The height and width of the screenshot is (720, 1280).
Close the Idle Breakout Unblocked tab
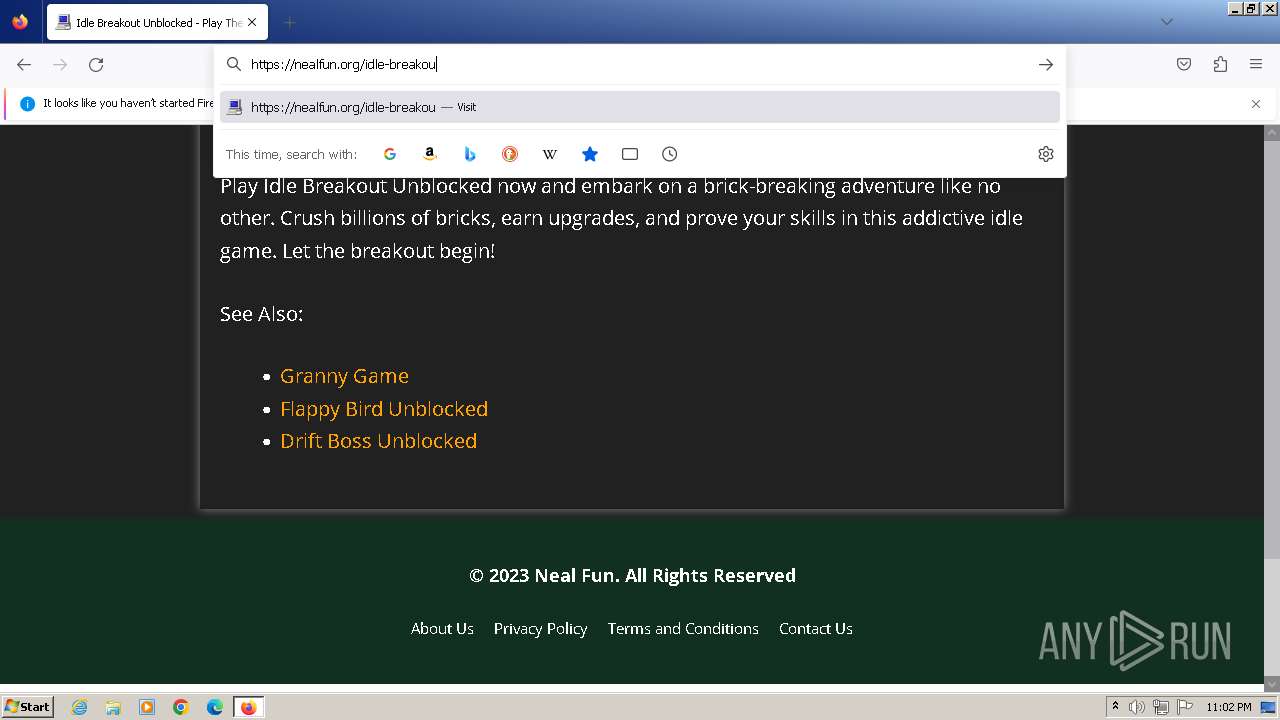point(251,22)
